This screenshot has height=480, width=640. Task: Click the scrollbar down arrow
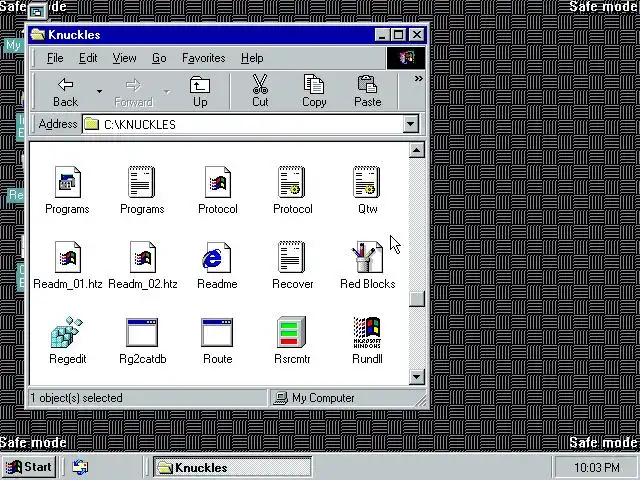416,376
